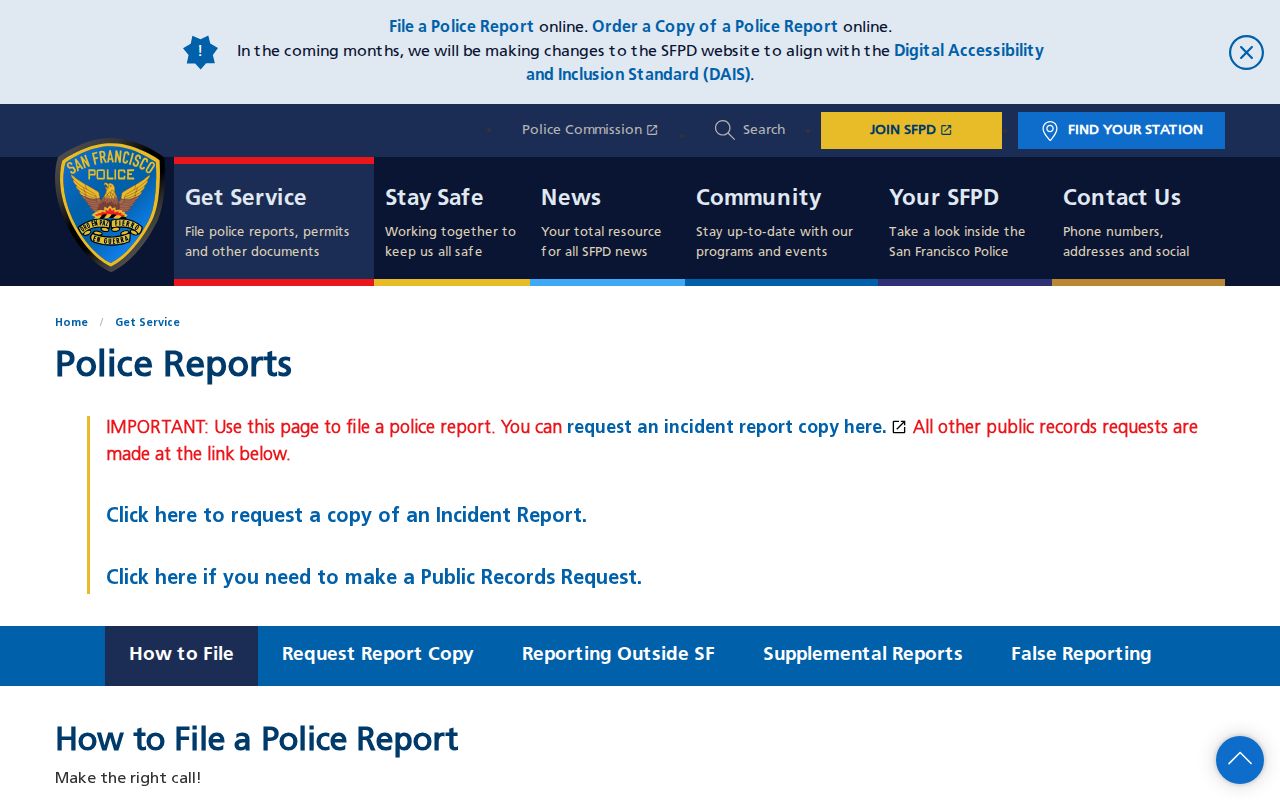Open the Contact Us menu
This screenshot has width=1280, height=800.
(1138, 221)
